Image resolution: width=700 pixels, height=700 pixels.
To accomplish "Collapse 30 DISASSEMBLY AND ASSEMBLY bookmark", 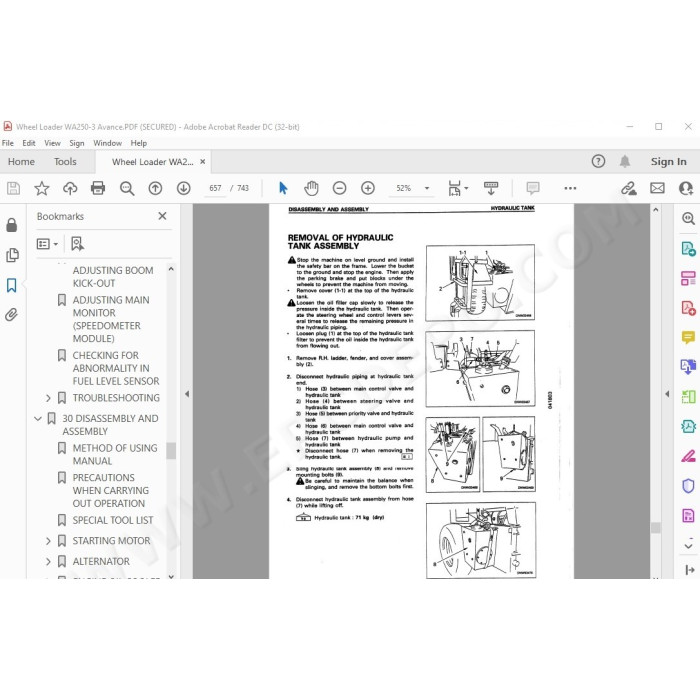I will (38, 419).
